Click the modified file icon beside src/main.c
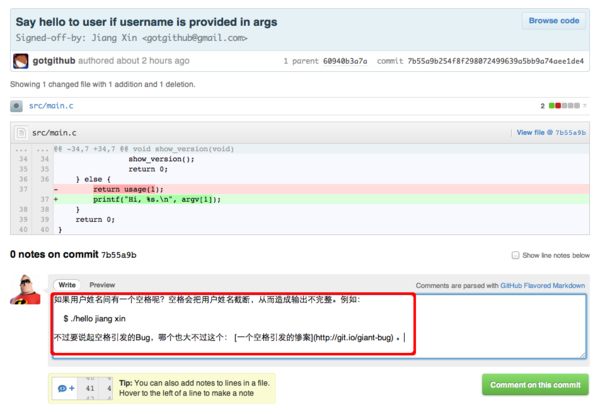 pos(16,106)
